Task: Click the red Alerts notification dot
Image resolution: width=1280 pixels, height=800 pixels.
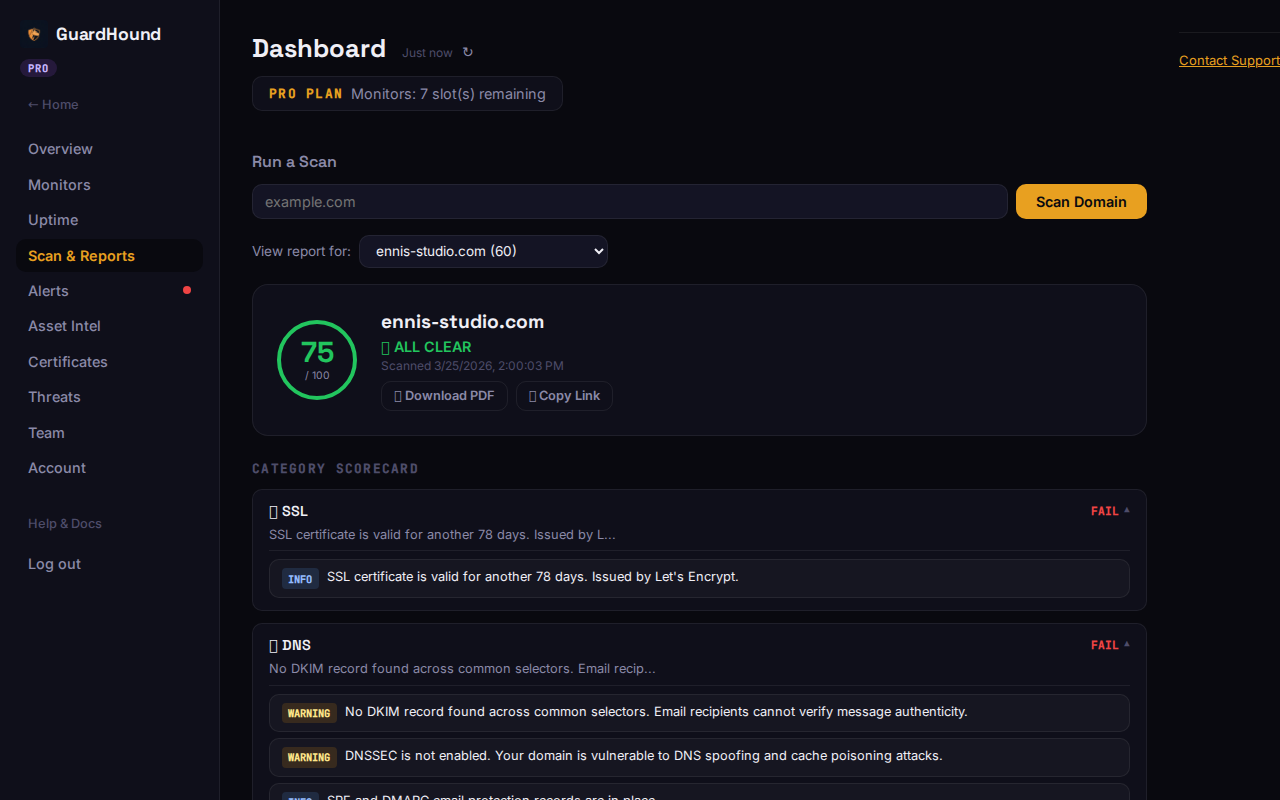Action: [187, 290]
